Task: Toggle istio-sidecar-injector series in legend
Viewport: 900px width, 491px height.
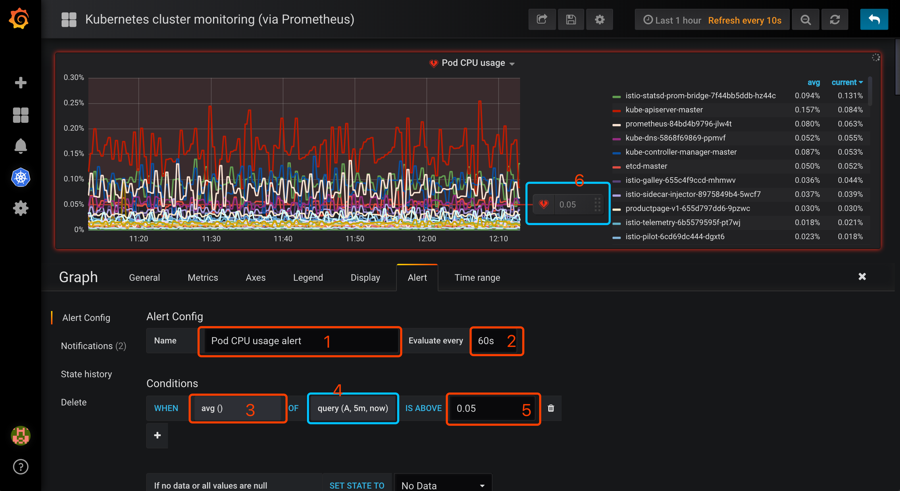Action: (693, 194)
